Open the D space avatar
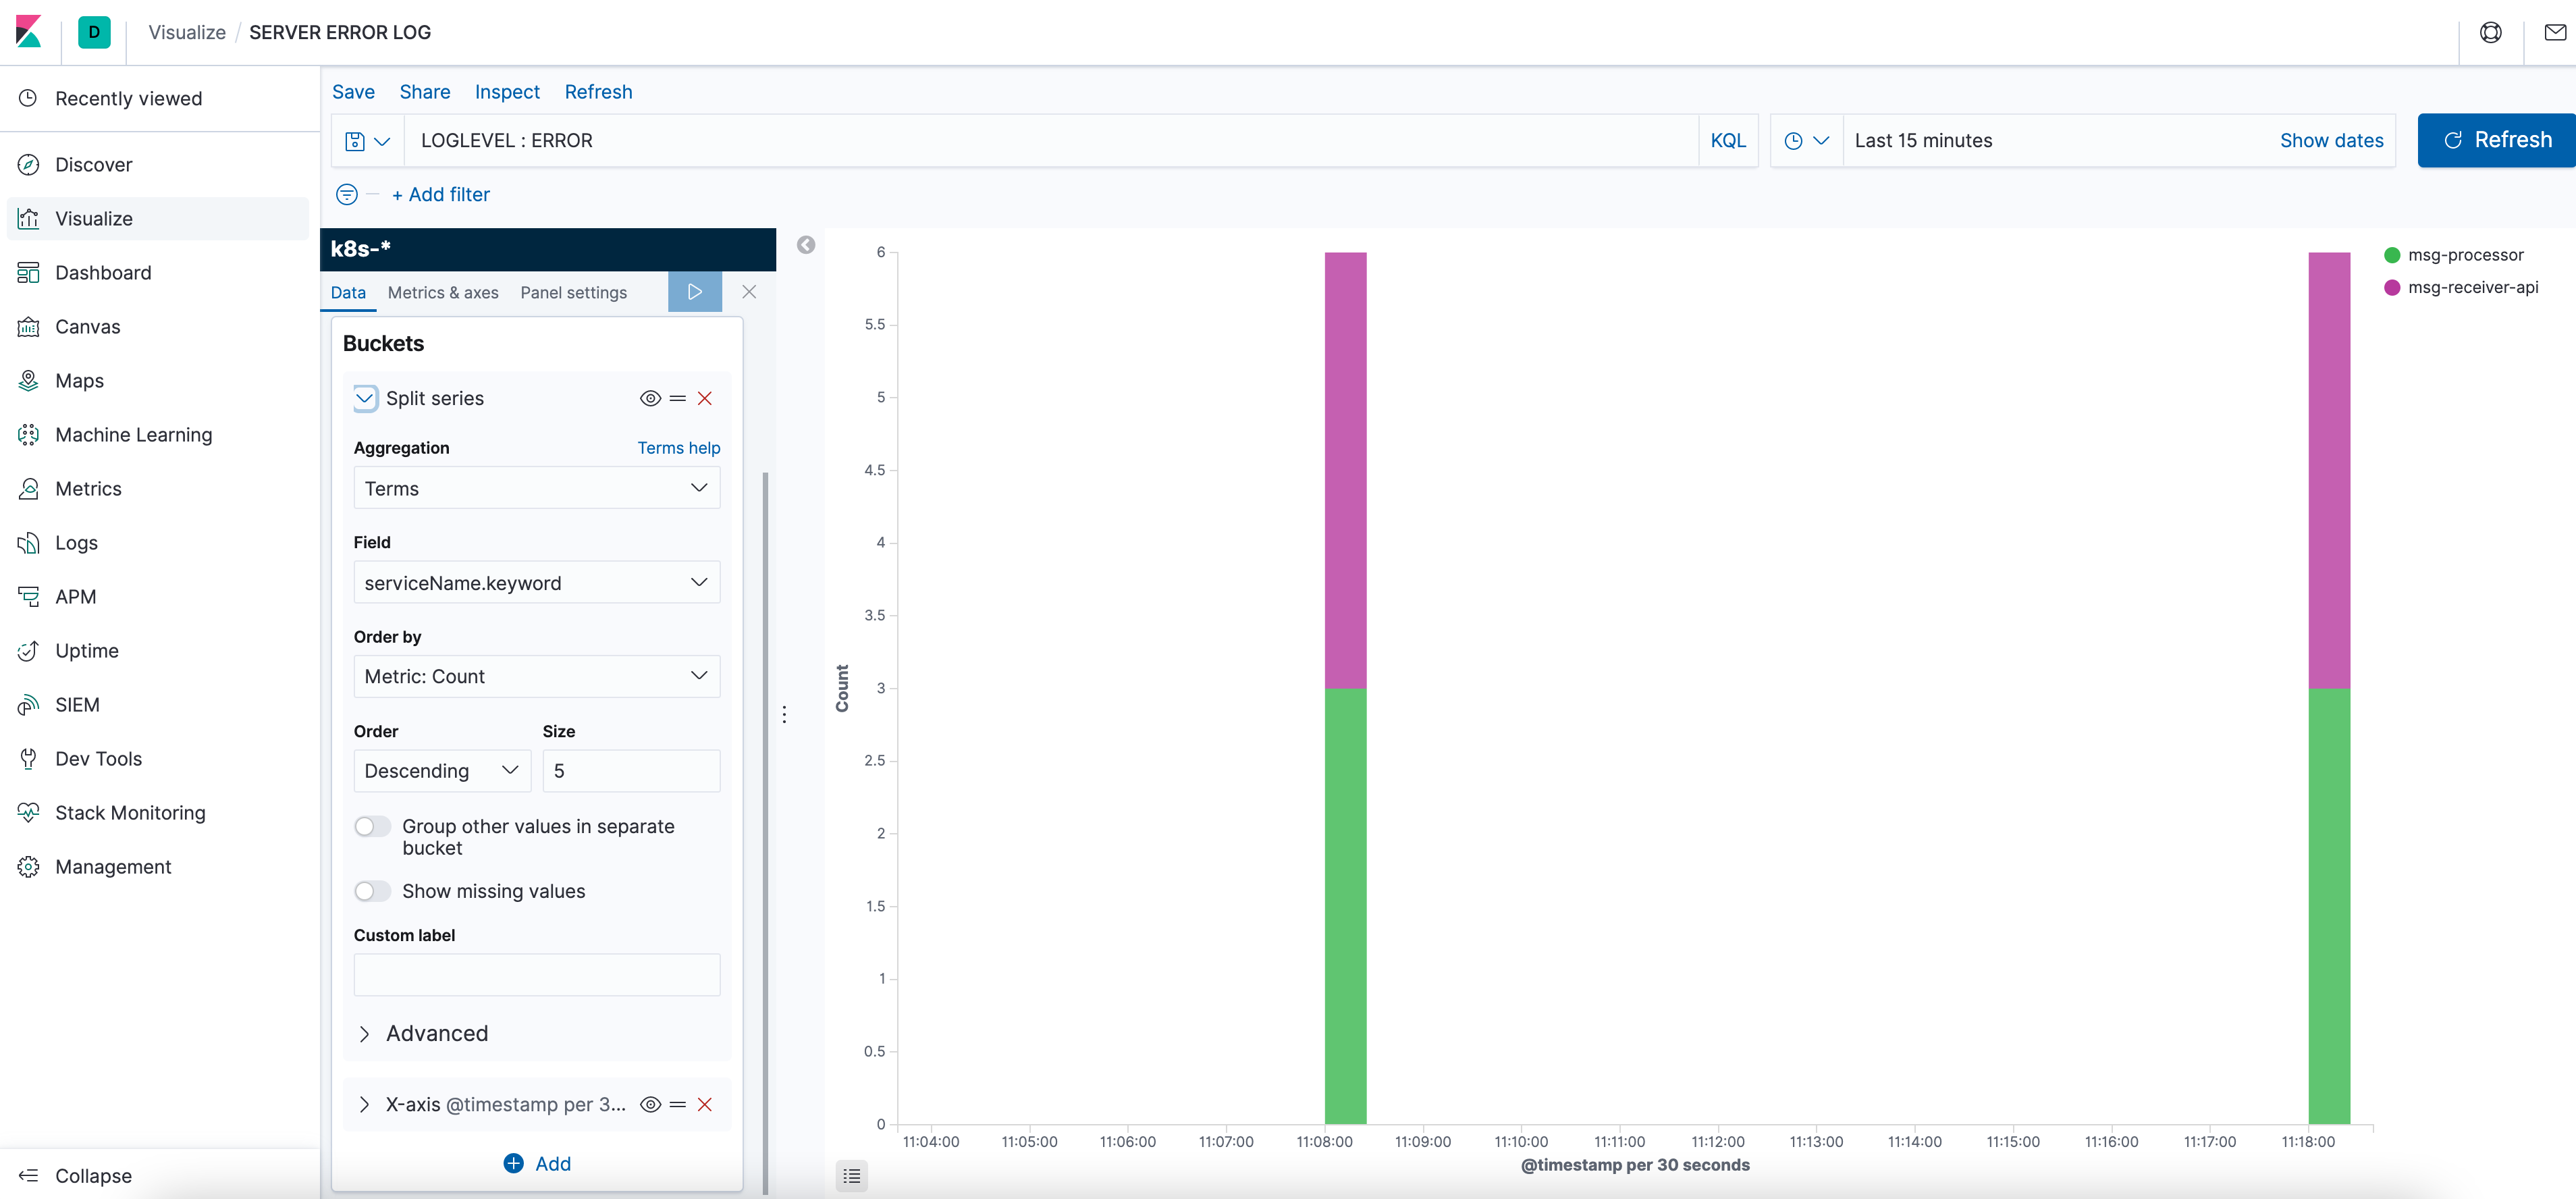Image resolution: width=2576 pixels, height=1199 pixels. (94, 32)
